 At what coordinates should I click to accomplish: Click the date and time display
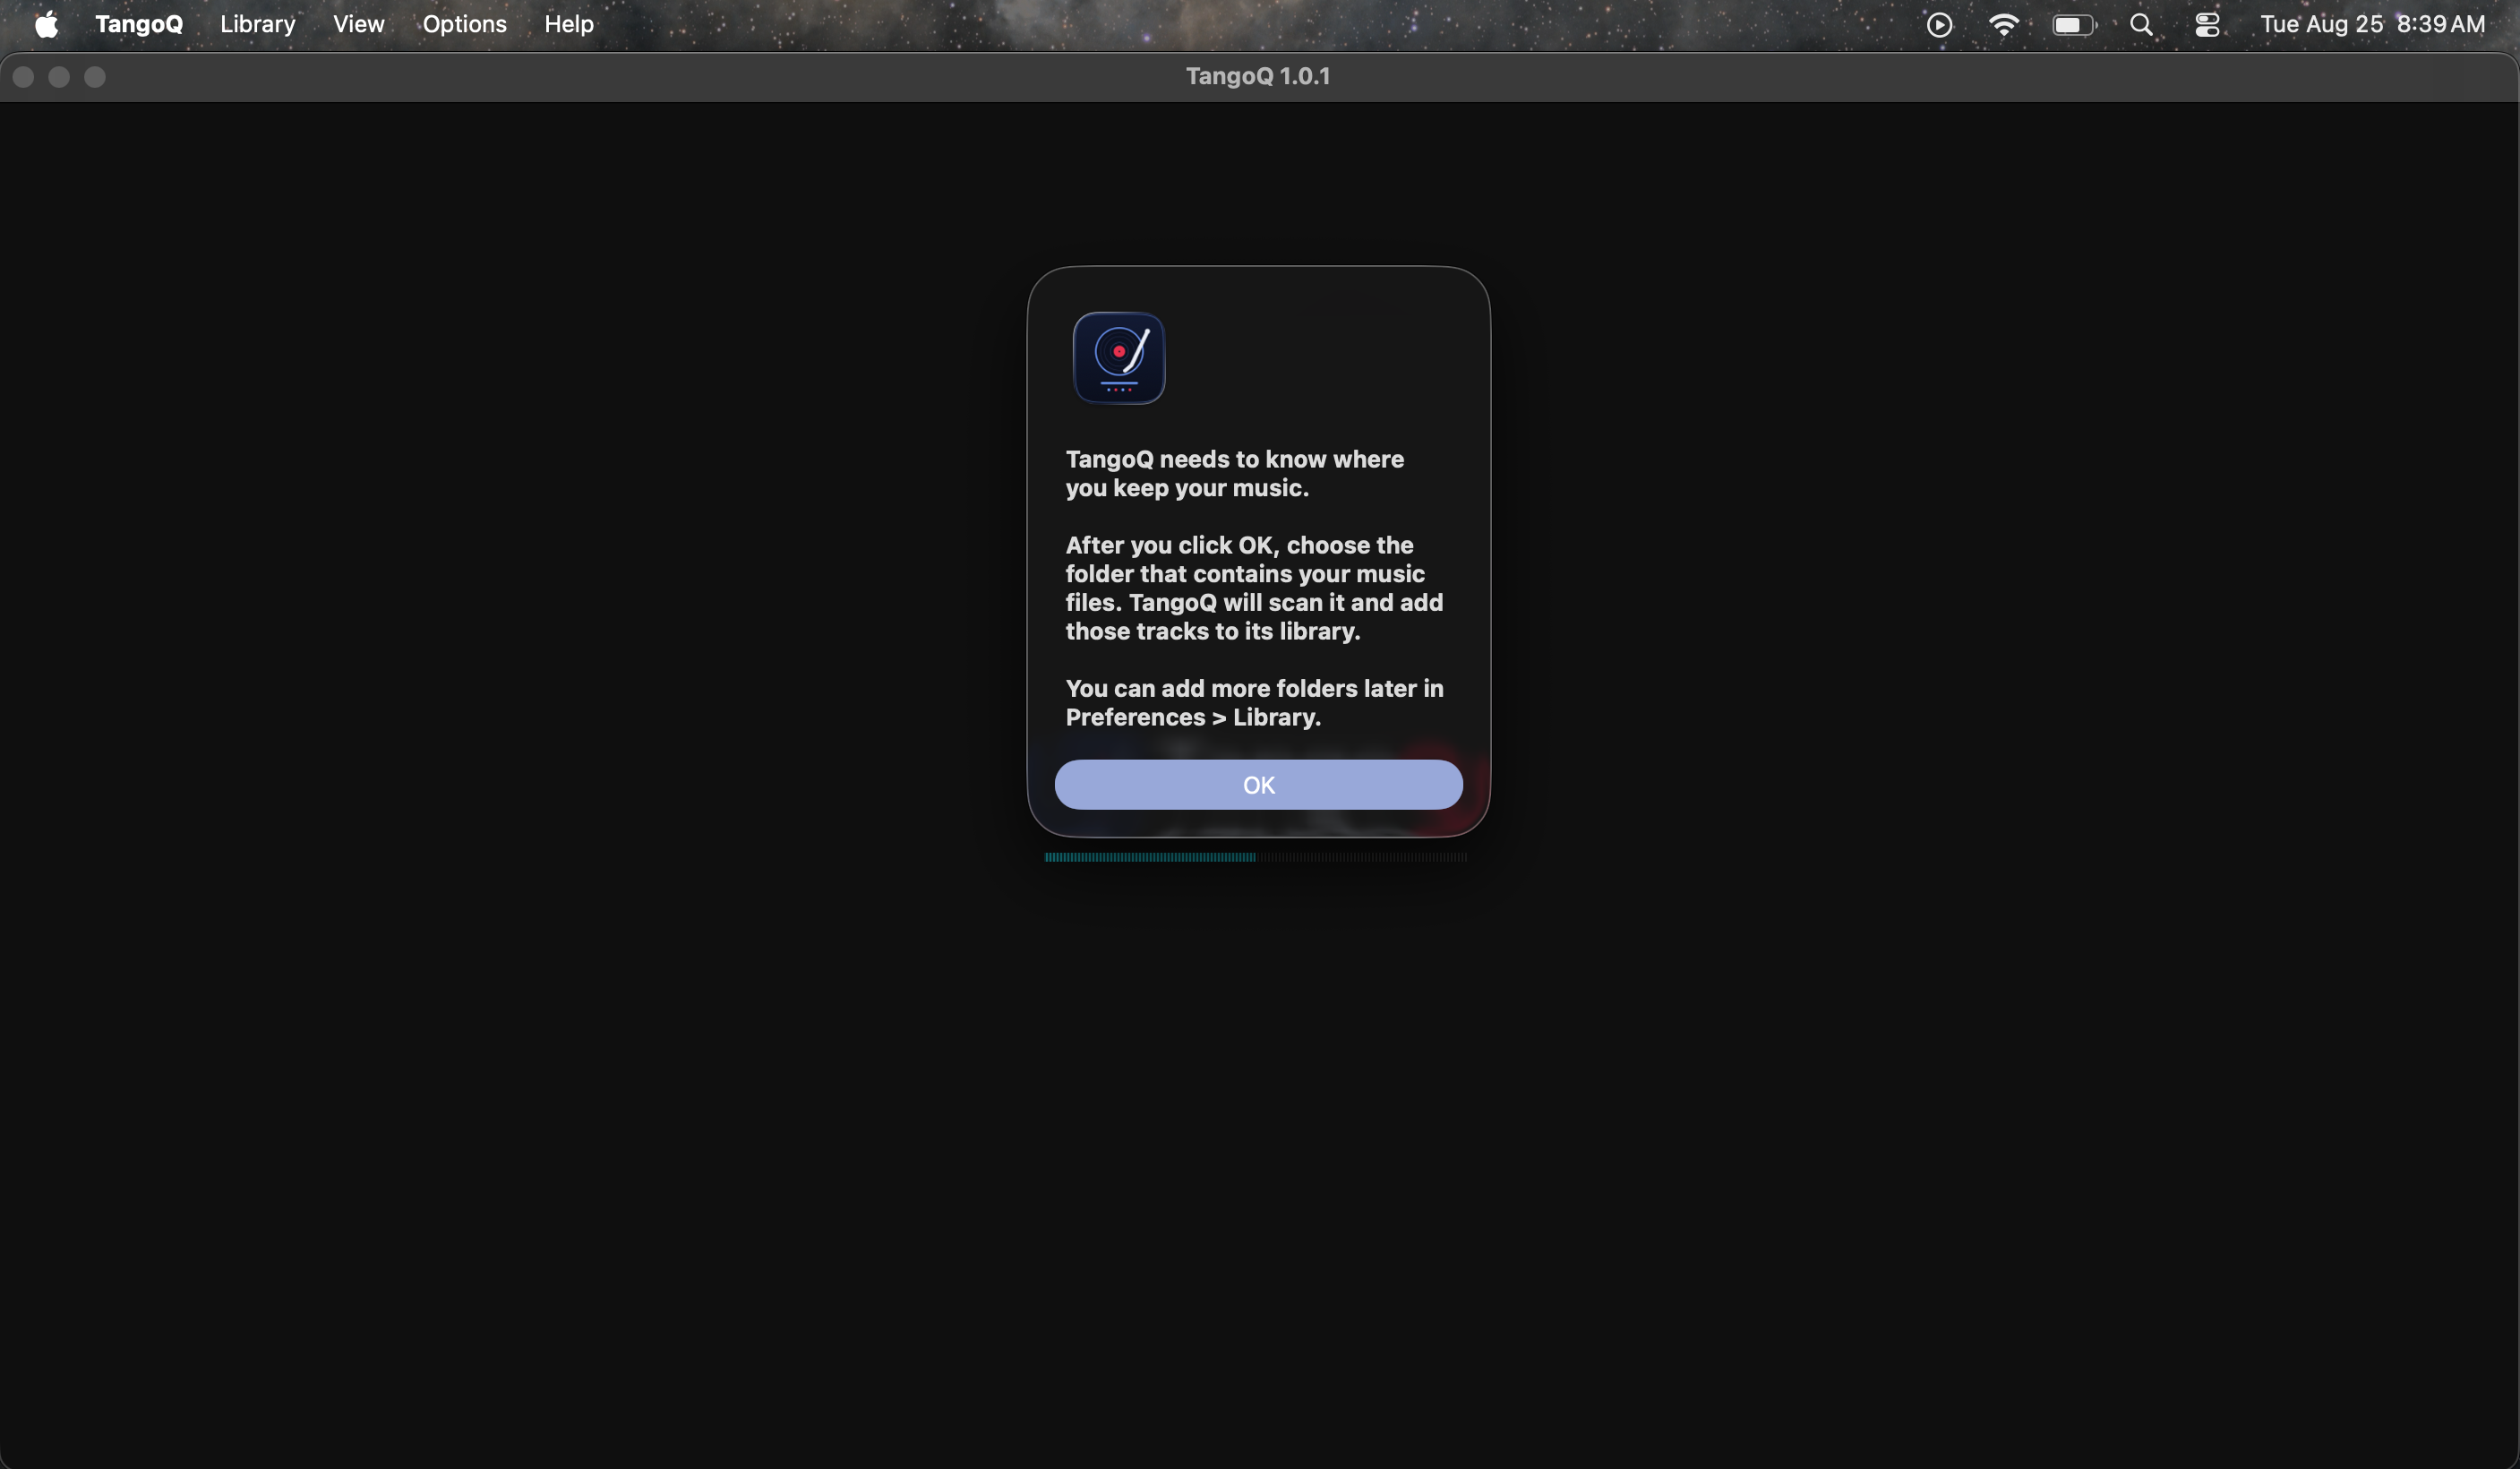point(2372,24)
